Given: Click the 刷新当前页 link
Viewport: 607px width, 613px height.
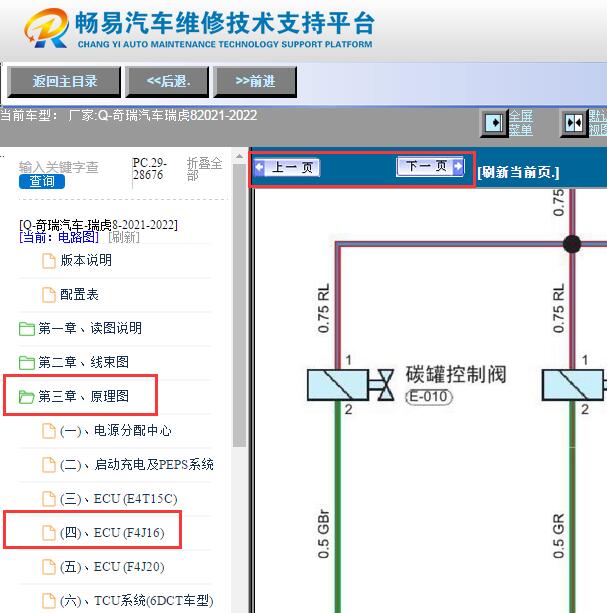Looking at the screenshot, I should click(518, 172).
